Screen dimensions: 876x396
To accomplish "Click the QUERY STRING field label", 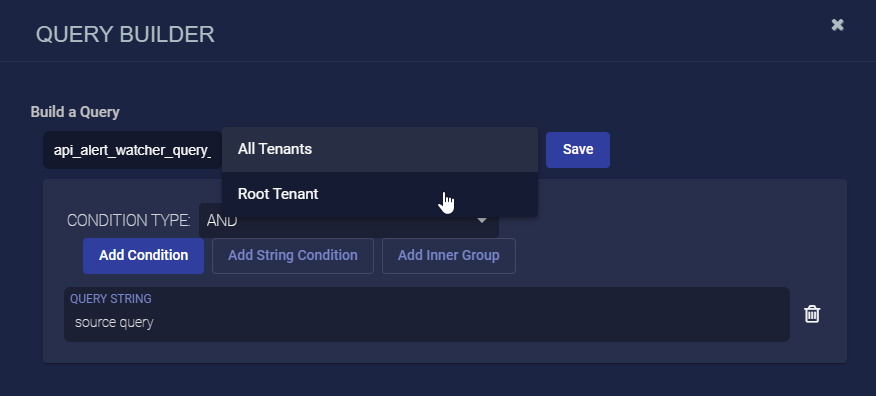I will [x=111, y=299].
